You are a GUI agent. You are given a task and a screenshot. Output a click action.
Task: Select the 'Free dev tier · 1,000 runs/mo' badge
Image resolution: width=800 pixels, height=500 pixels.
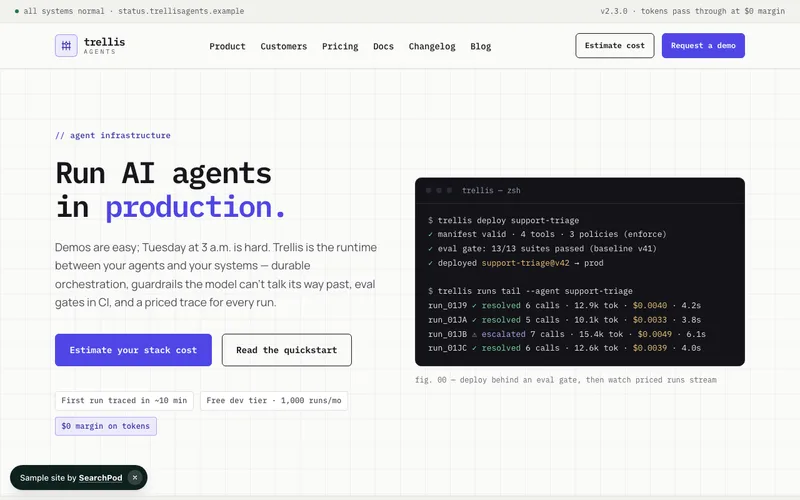274,401
